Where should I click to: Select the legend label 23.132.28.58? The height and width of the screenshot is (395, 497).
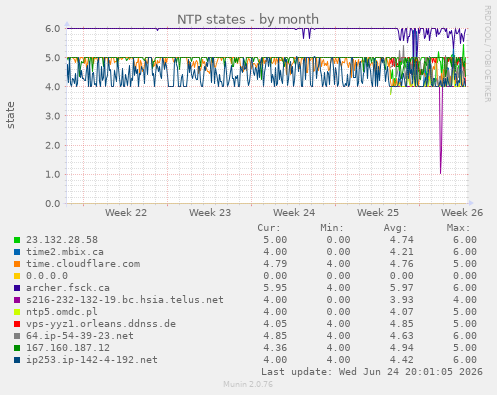point(62,240)
